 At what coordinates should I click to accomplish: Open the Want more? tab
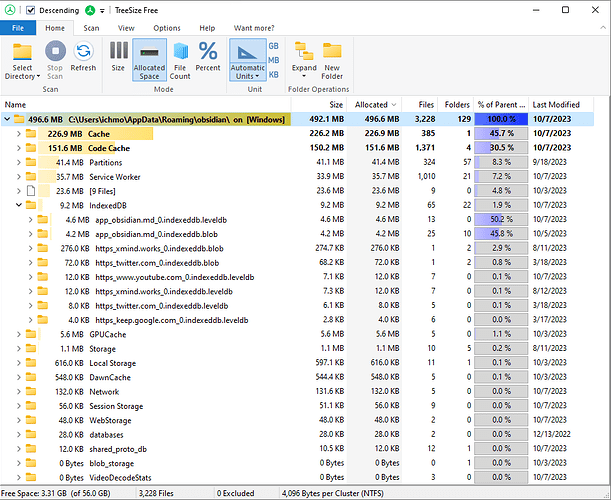tap(254, 28)
